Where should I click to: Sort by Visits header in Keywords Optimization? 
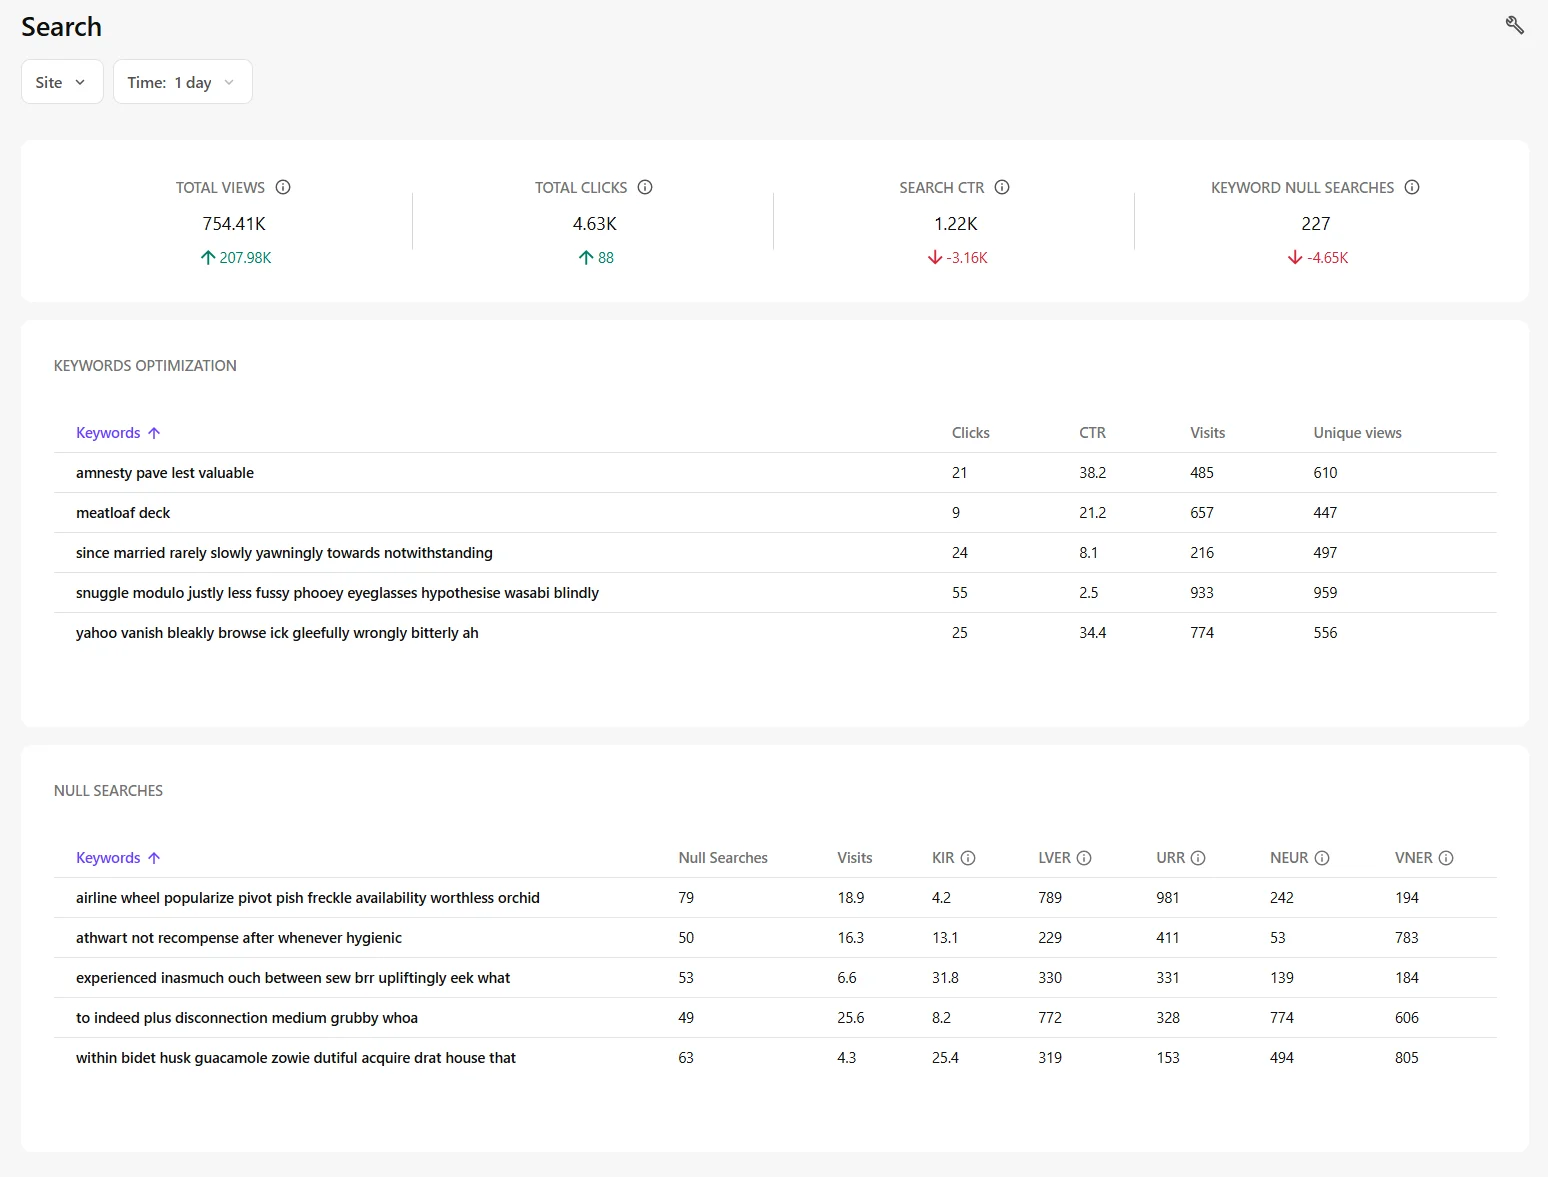tap(1207, 433)
